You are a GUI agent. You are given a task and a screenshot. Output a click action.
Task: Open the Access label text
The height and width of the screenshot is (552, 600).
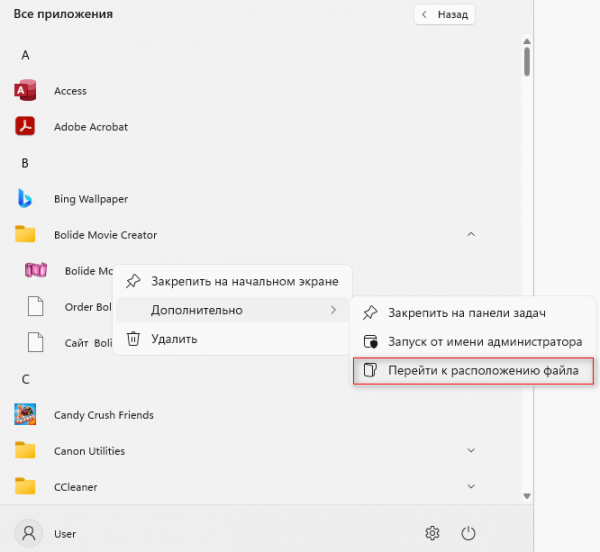(x=70, y=91)
